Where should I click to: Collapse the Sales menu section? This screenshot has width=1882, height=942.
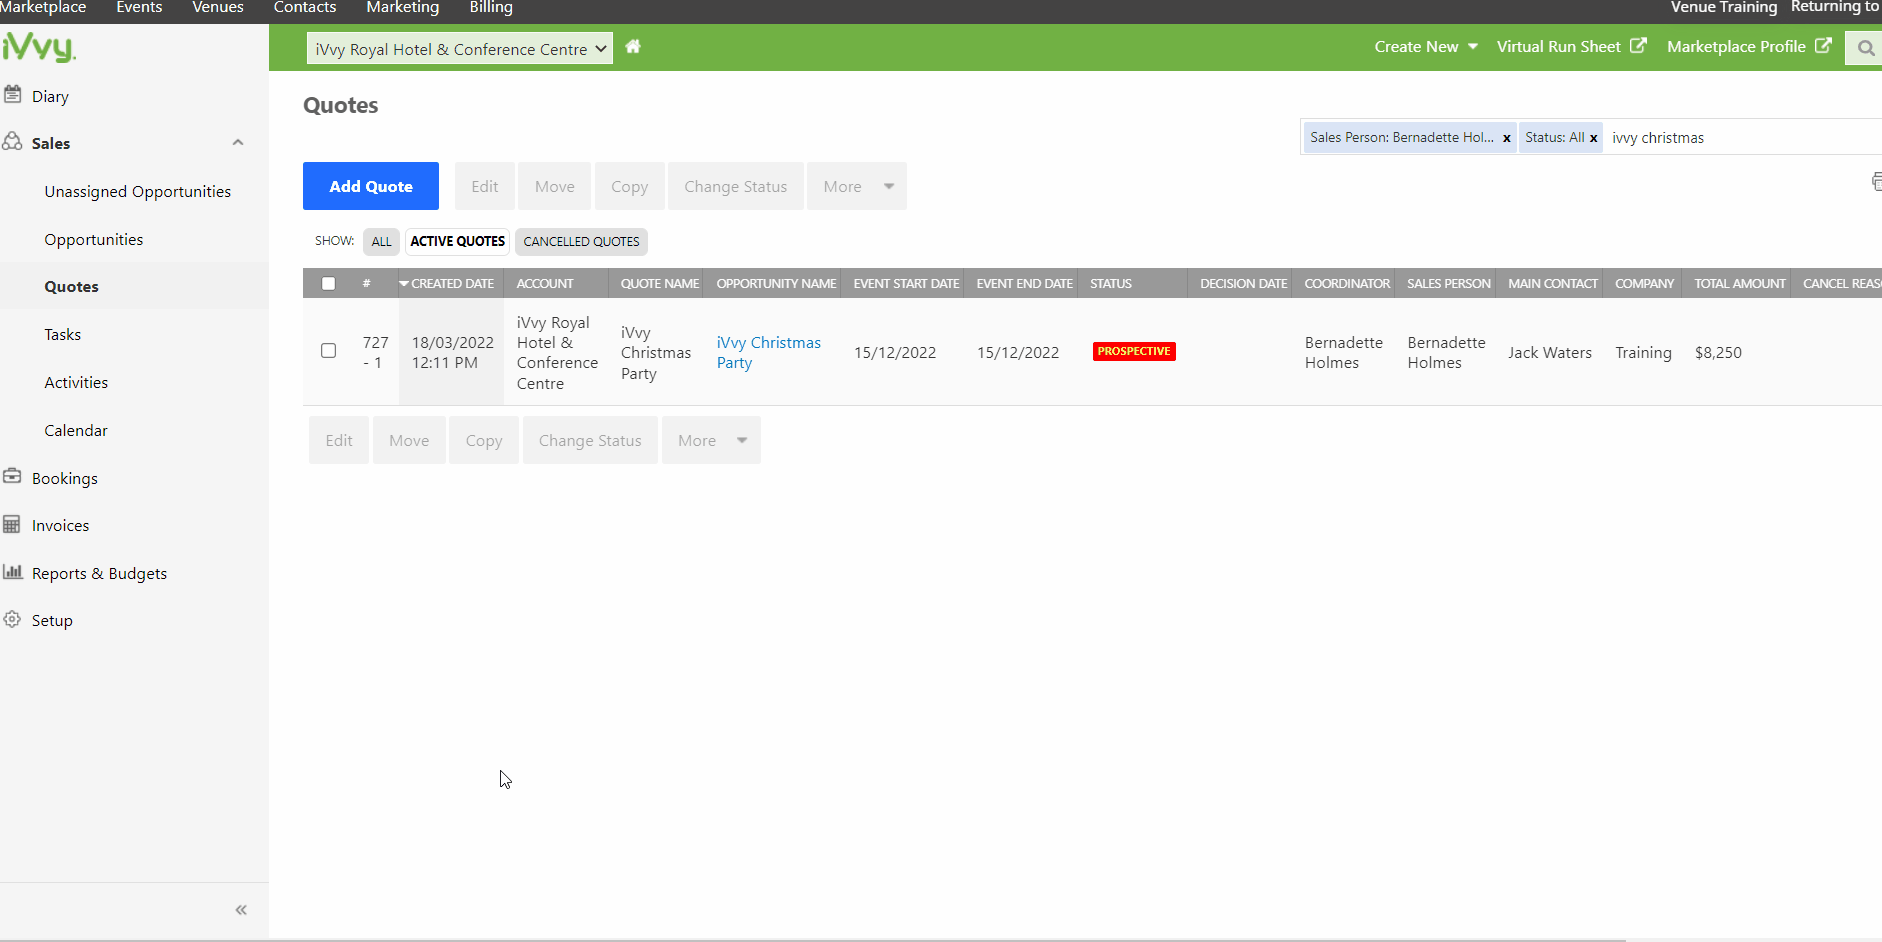[x=238, y=142]
